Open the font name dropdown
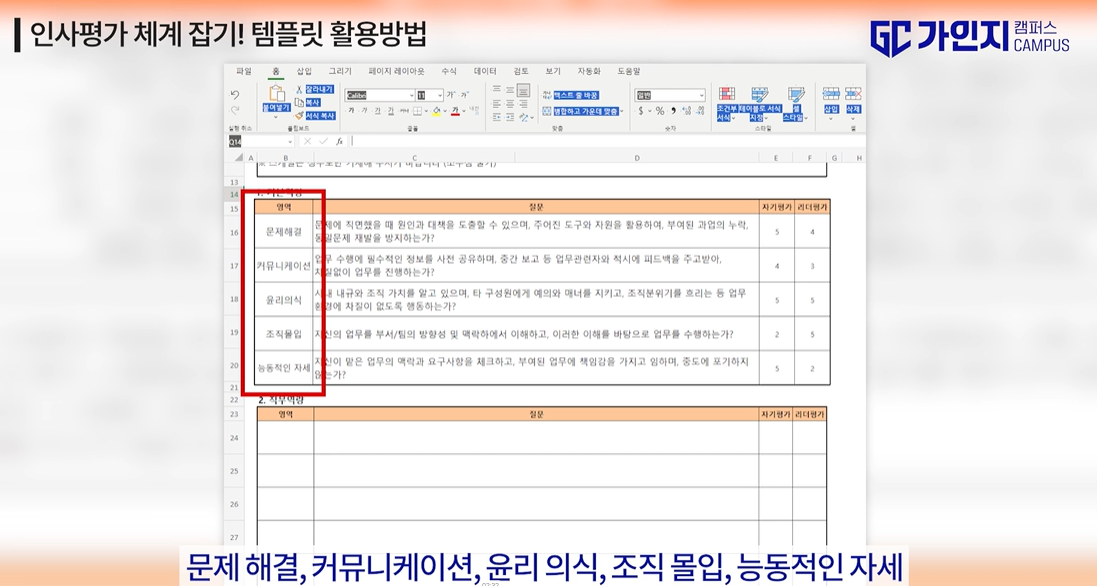The width and height of the screenshot is (1097, 586). click(x=412, y=95)
